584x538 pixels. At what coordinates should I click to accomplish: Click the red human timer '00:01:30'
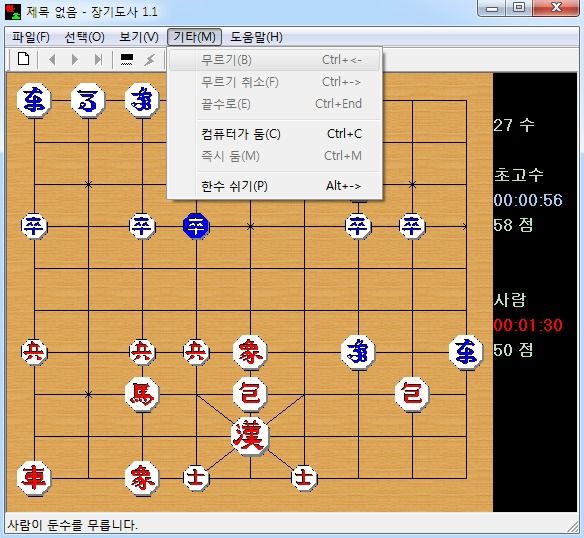pyautogui.click(x=528, y=325)
